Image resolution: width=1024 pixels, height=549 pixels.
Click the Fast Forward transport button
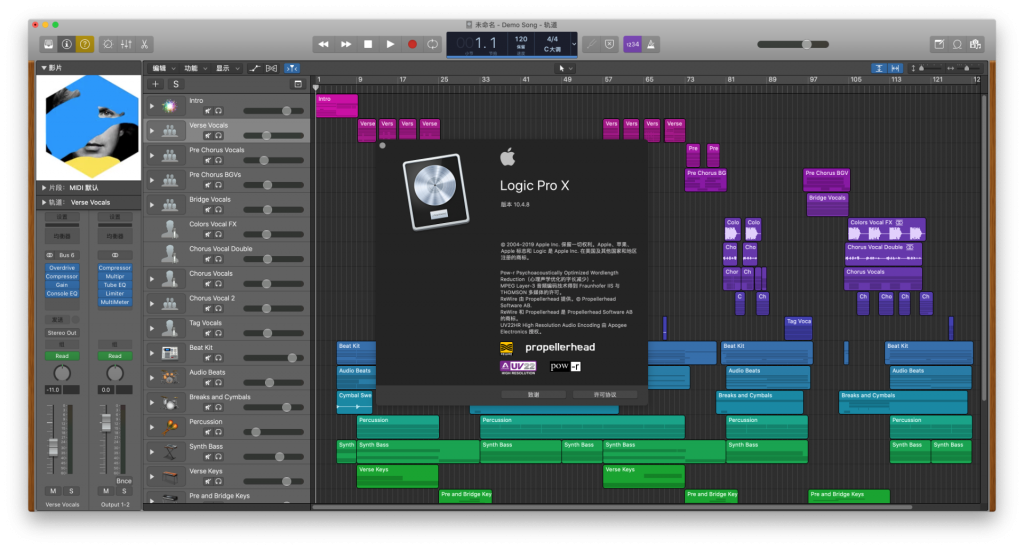(x=346, y=44)
